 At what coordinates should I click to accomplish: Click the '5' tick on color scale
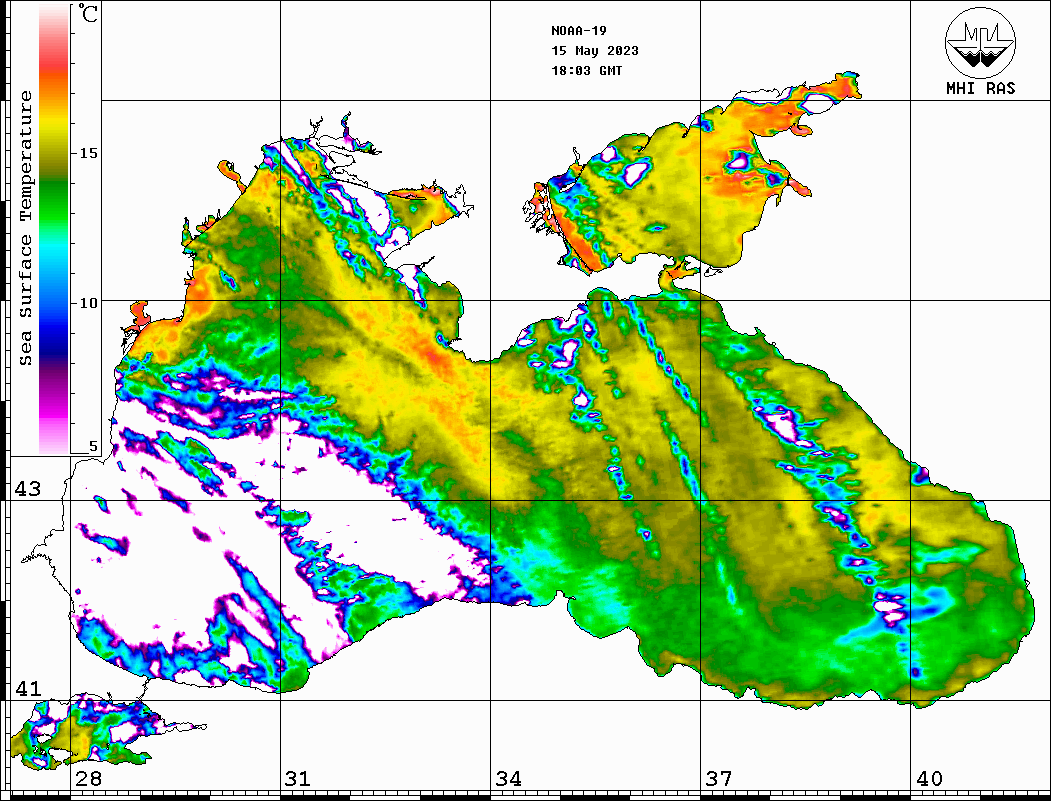pyautogui.click(x=93, y=446)
